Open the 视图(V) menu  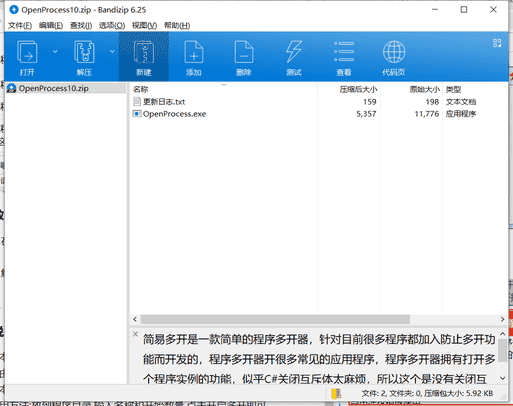[144, 25]
